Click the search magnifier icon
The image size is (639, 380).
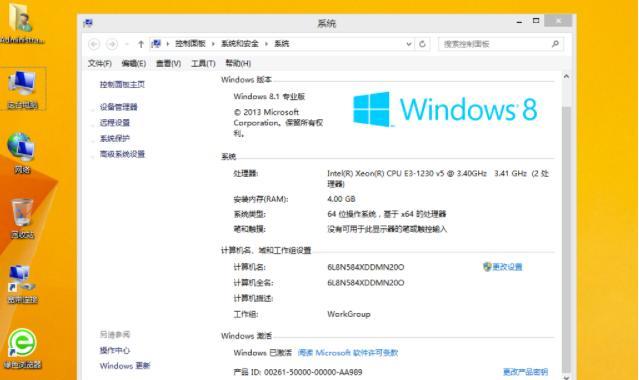click(555, 44)
